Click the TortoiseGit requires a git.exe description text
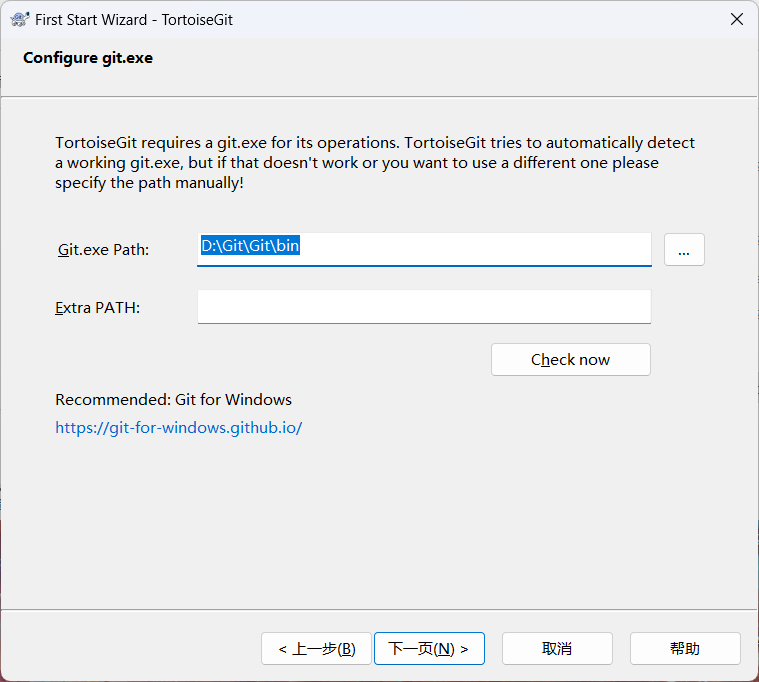This screenshot has height=682, width=759. click(375, 163)
